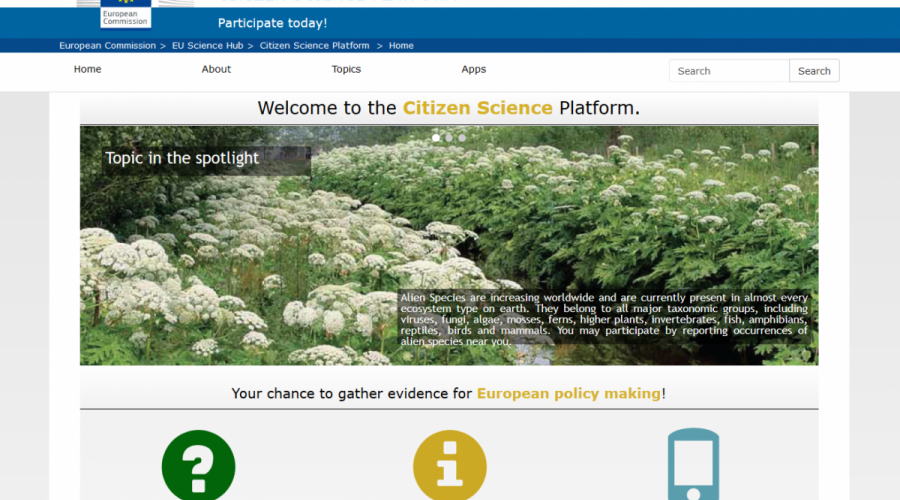Click the European Commission logo
The width and height of the screenshot is (900, 500).
[126, 15]
